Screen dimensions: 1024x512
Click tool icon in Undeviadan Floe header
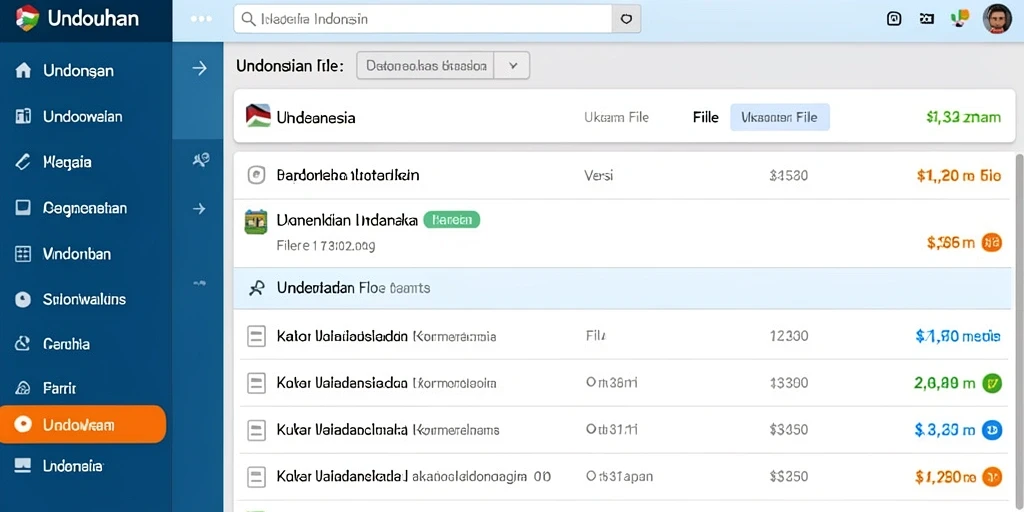257,288
